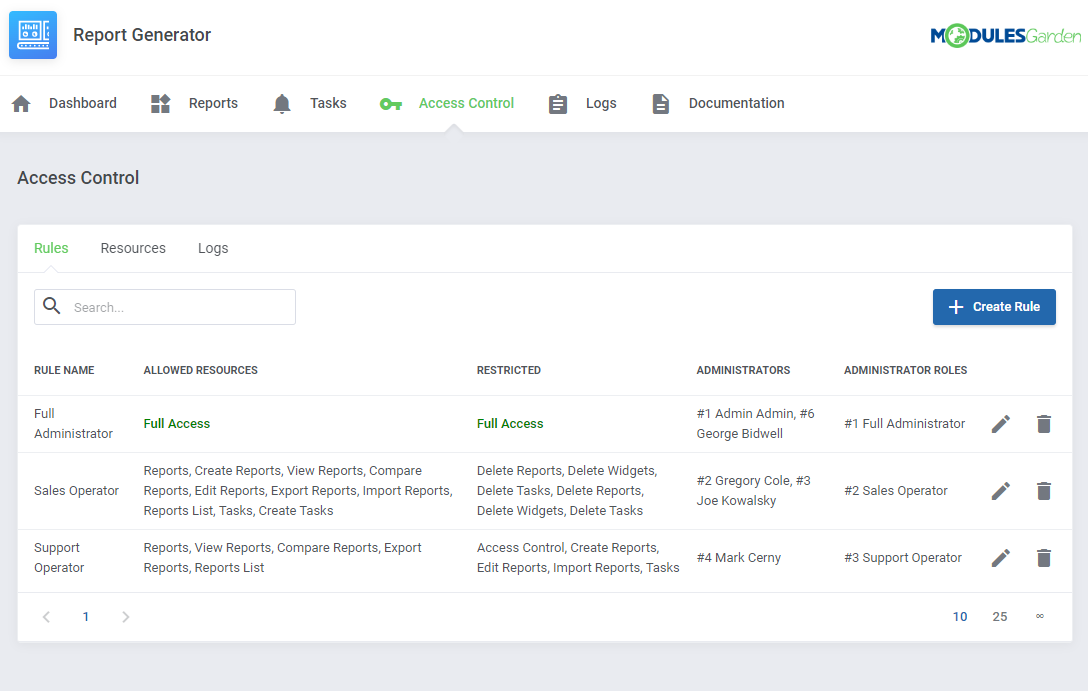Show 10 entries per page
This screenshot has height=691, width=1088.
pyautogui.click(x=960, y=617)
